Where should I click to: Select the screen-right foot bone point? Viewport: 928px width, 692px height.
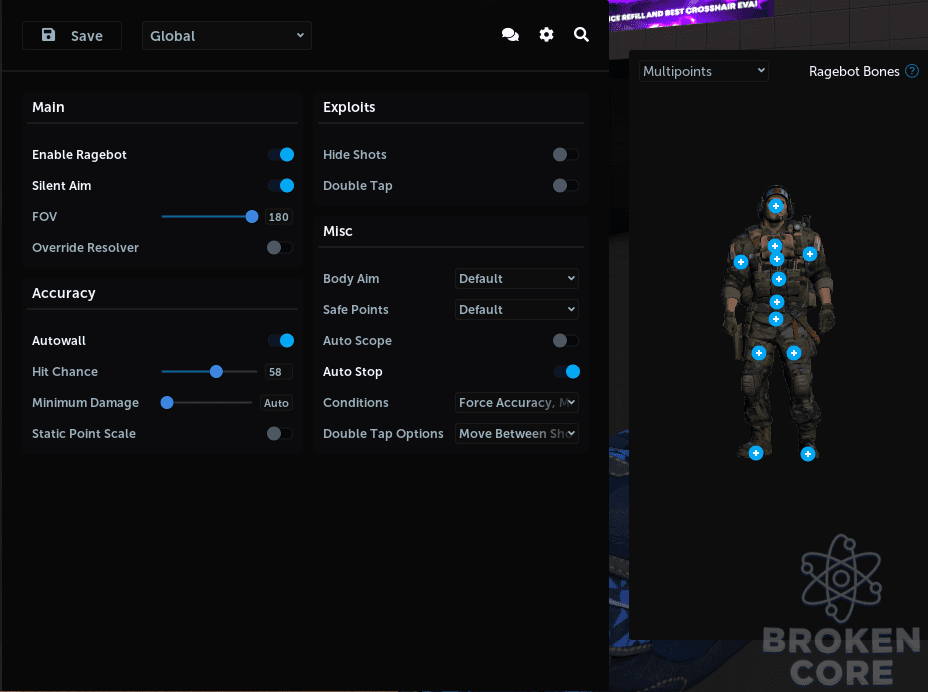pyautogui.click(x=808, y=454)
